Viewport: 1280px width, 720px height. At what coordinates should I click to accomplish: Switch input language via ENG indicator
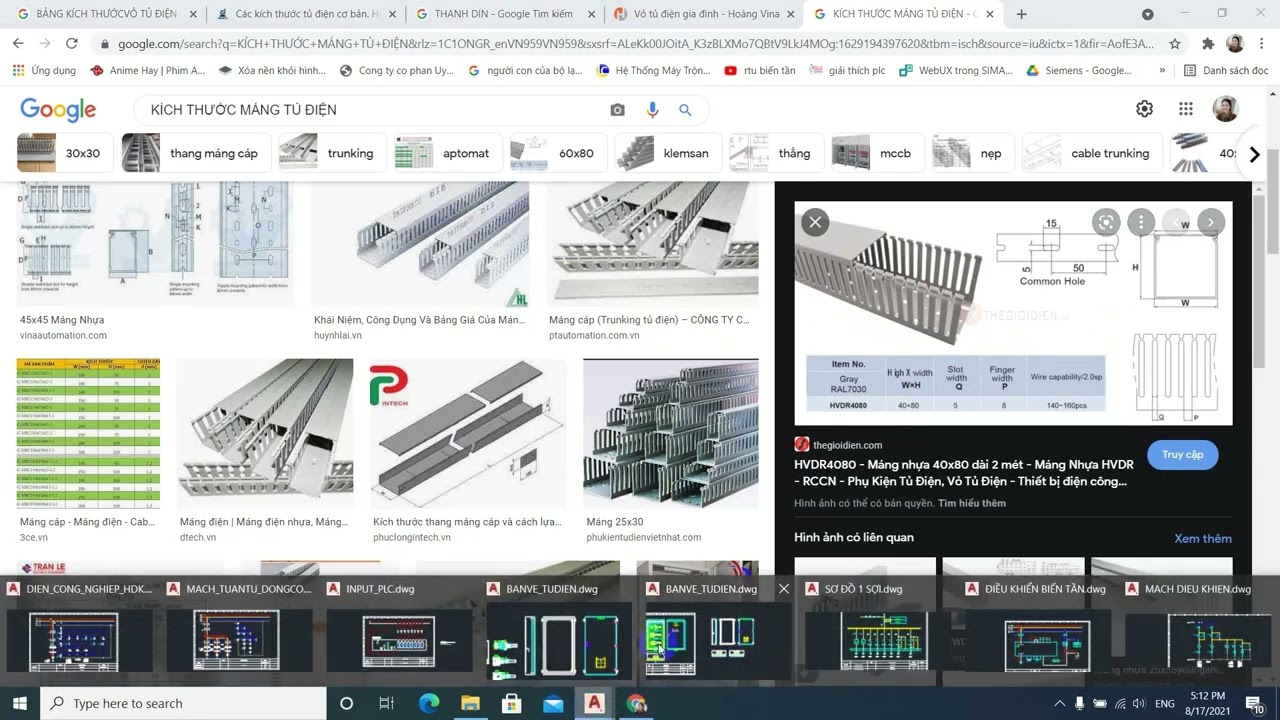pyautogui.click(x=1165, y=704)
